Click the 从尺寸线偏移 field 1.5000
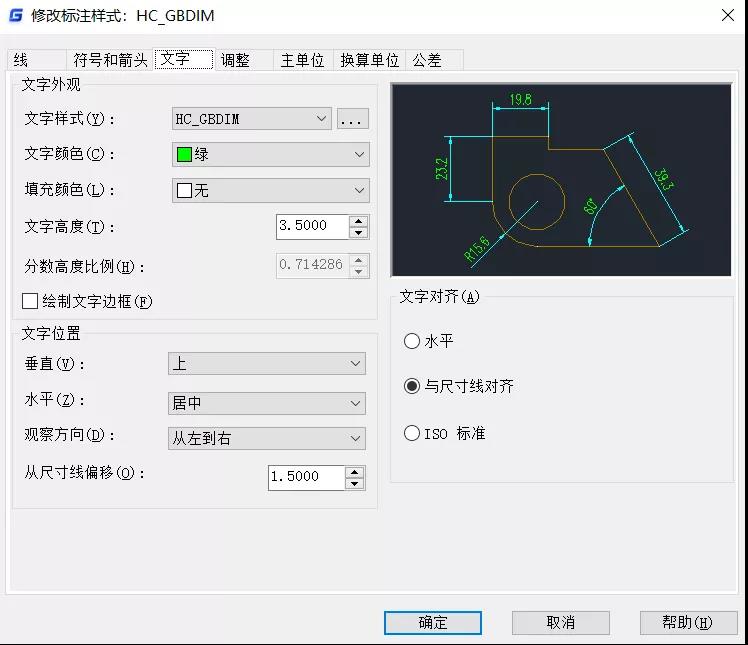Image resolution: width=748 pixels, height=645 pixels. pyautogui.click(x=306, y=477)
